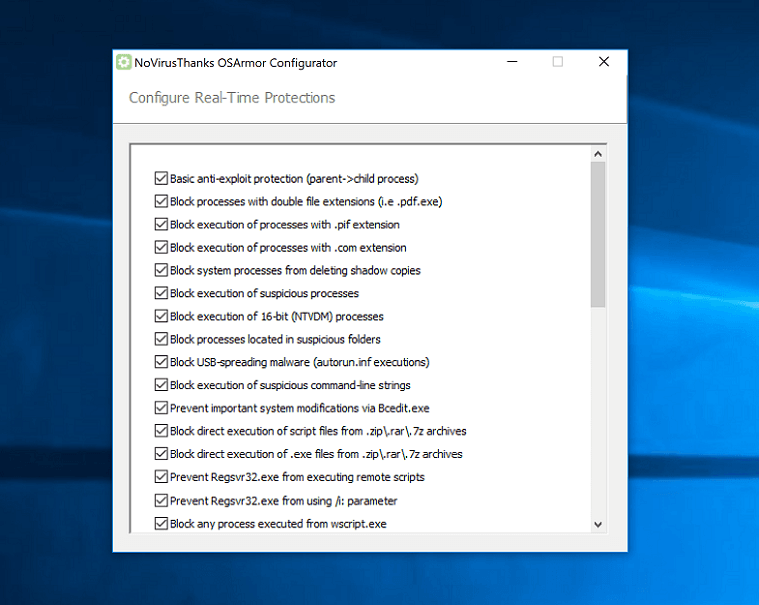
Task: Toggle Block execution of .com extension processes
Action: pos(161,247)
